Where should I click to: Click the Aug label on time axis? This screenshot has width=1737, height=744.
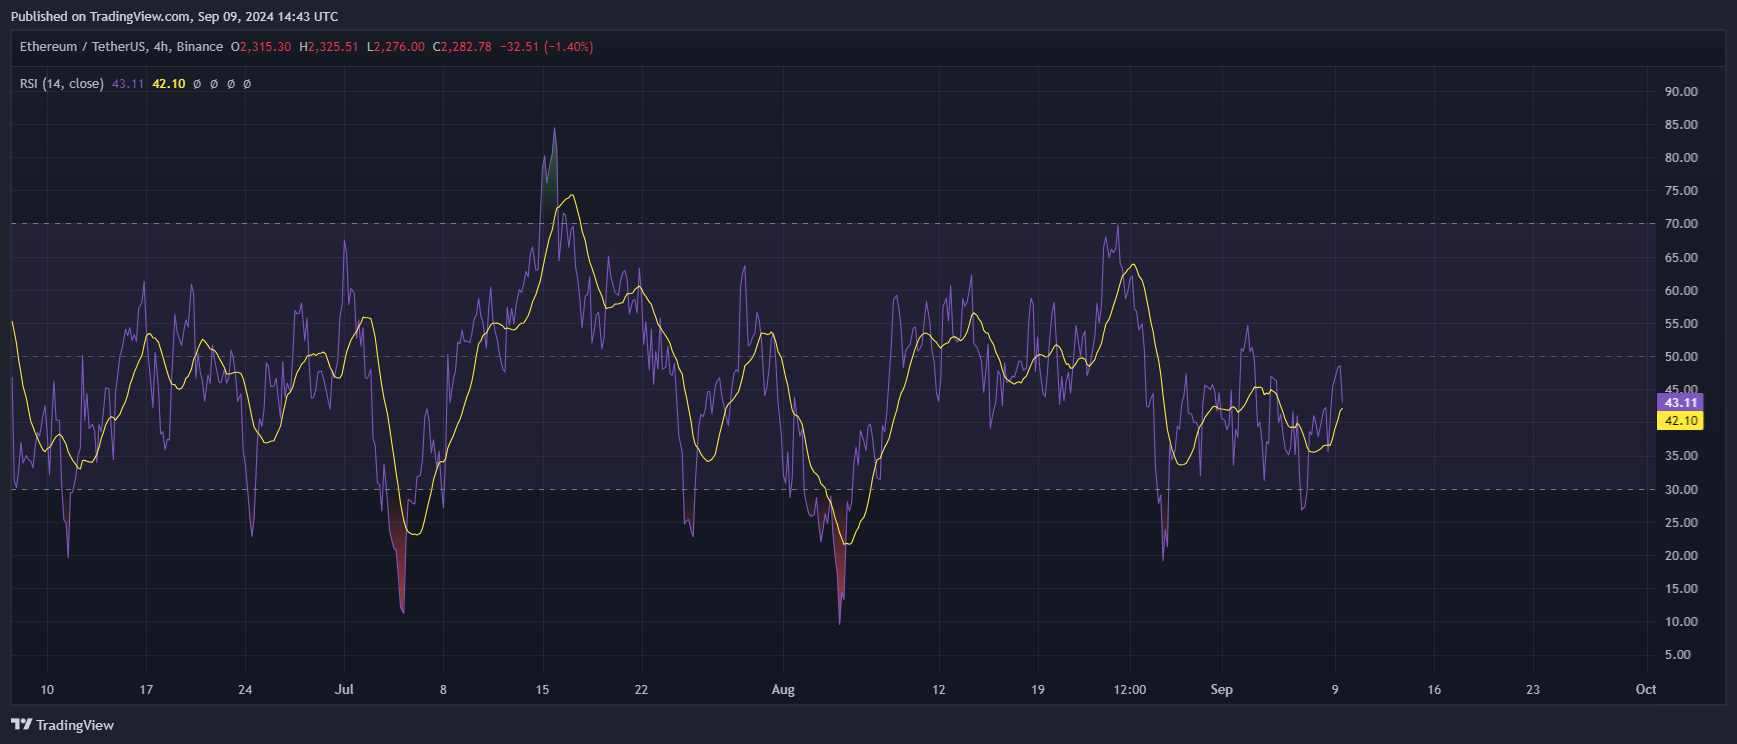coord(783,690)
